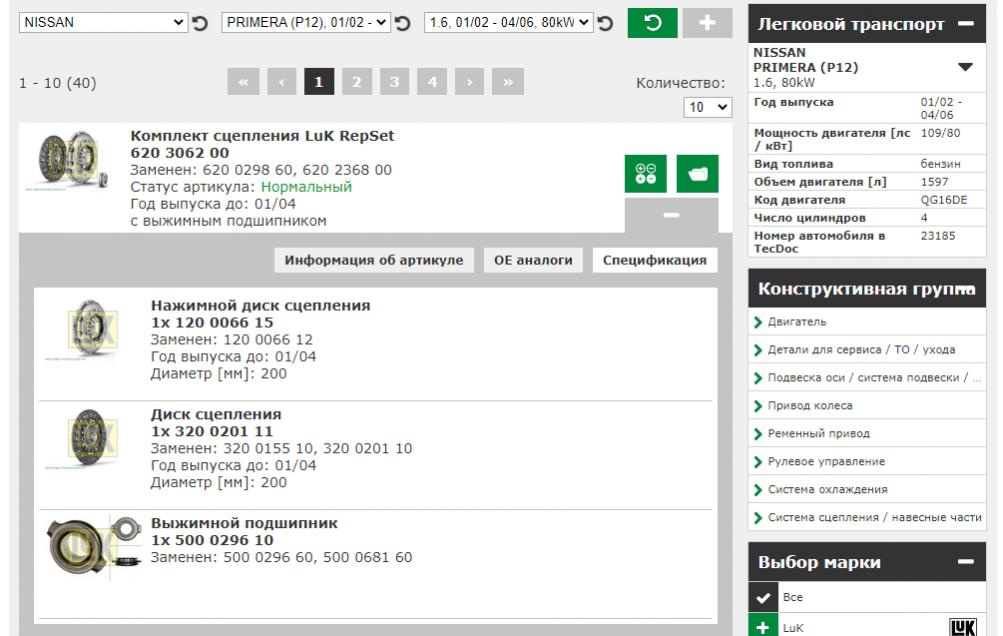This screenshot has width=1003, height=636.
Task: Click the fuel type value бензин
Action: 940,164
